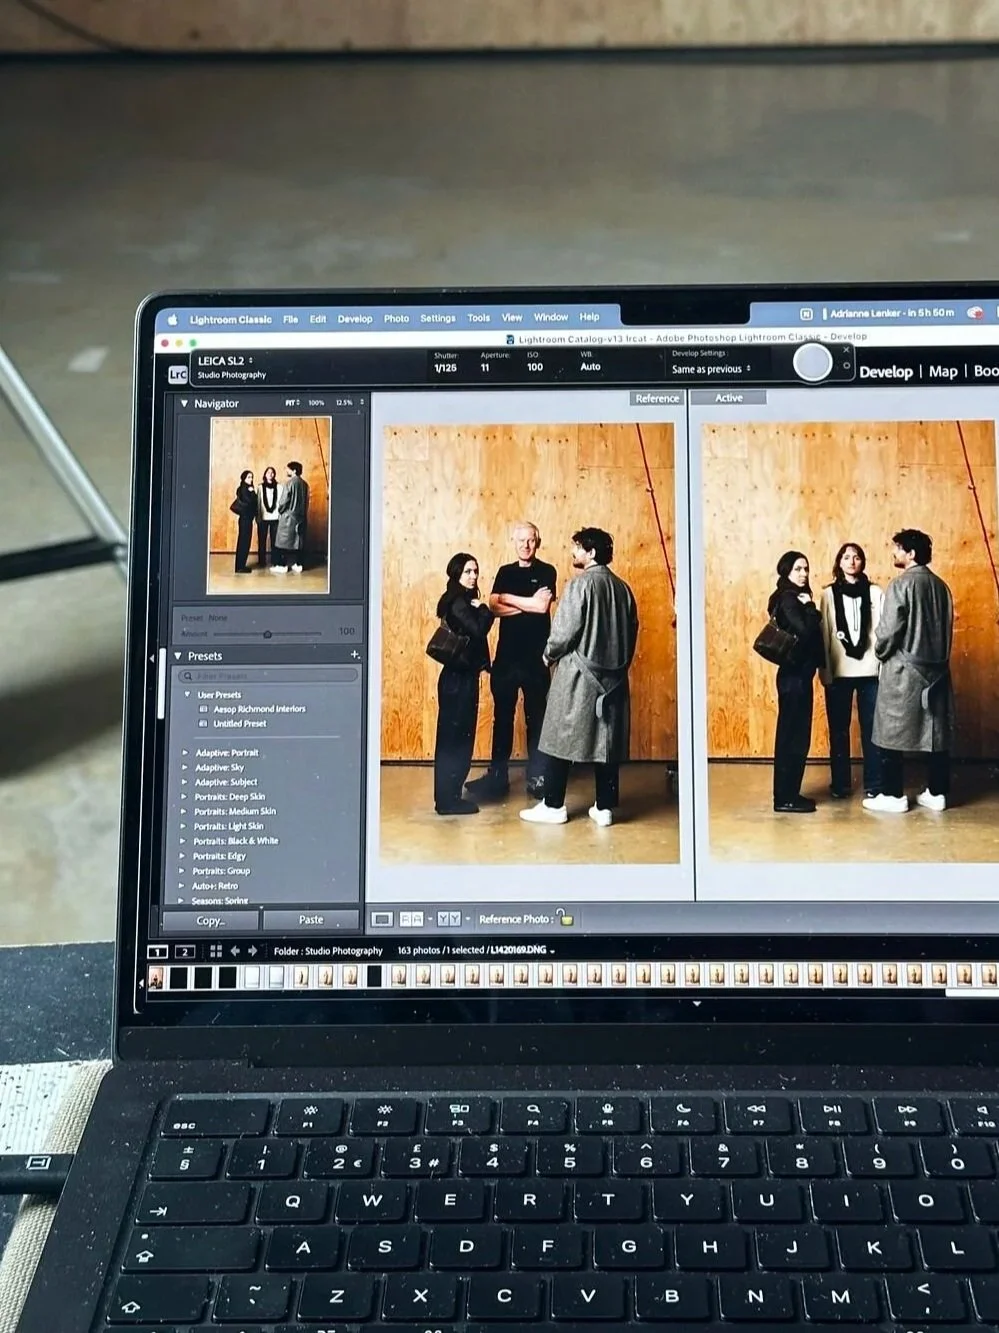The image size is (999, 1333).
Task: Open the Loupe view icon below the image
Action: (381, 917)
